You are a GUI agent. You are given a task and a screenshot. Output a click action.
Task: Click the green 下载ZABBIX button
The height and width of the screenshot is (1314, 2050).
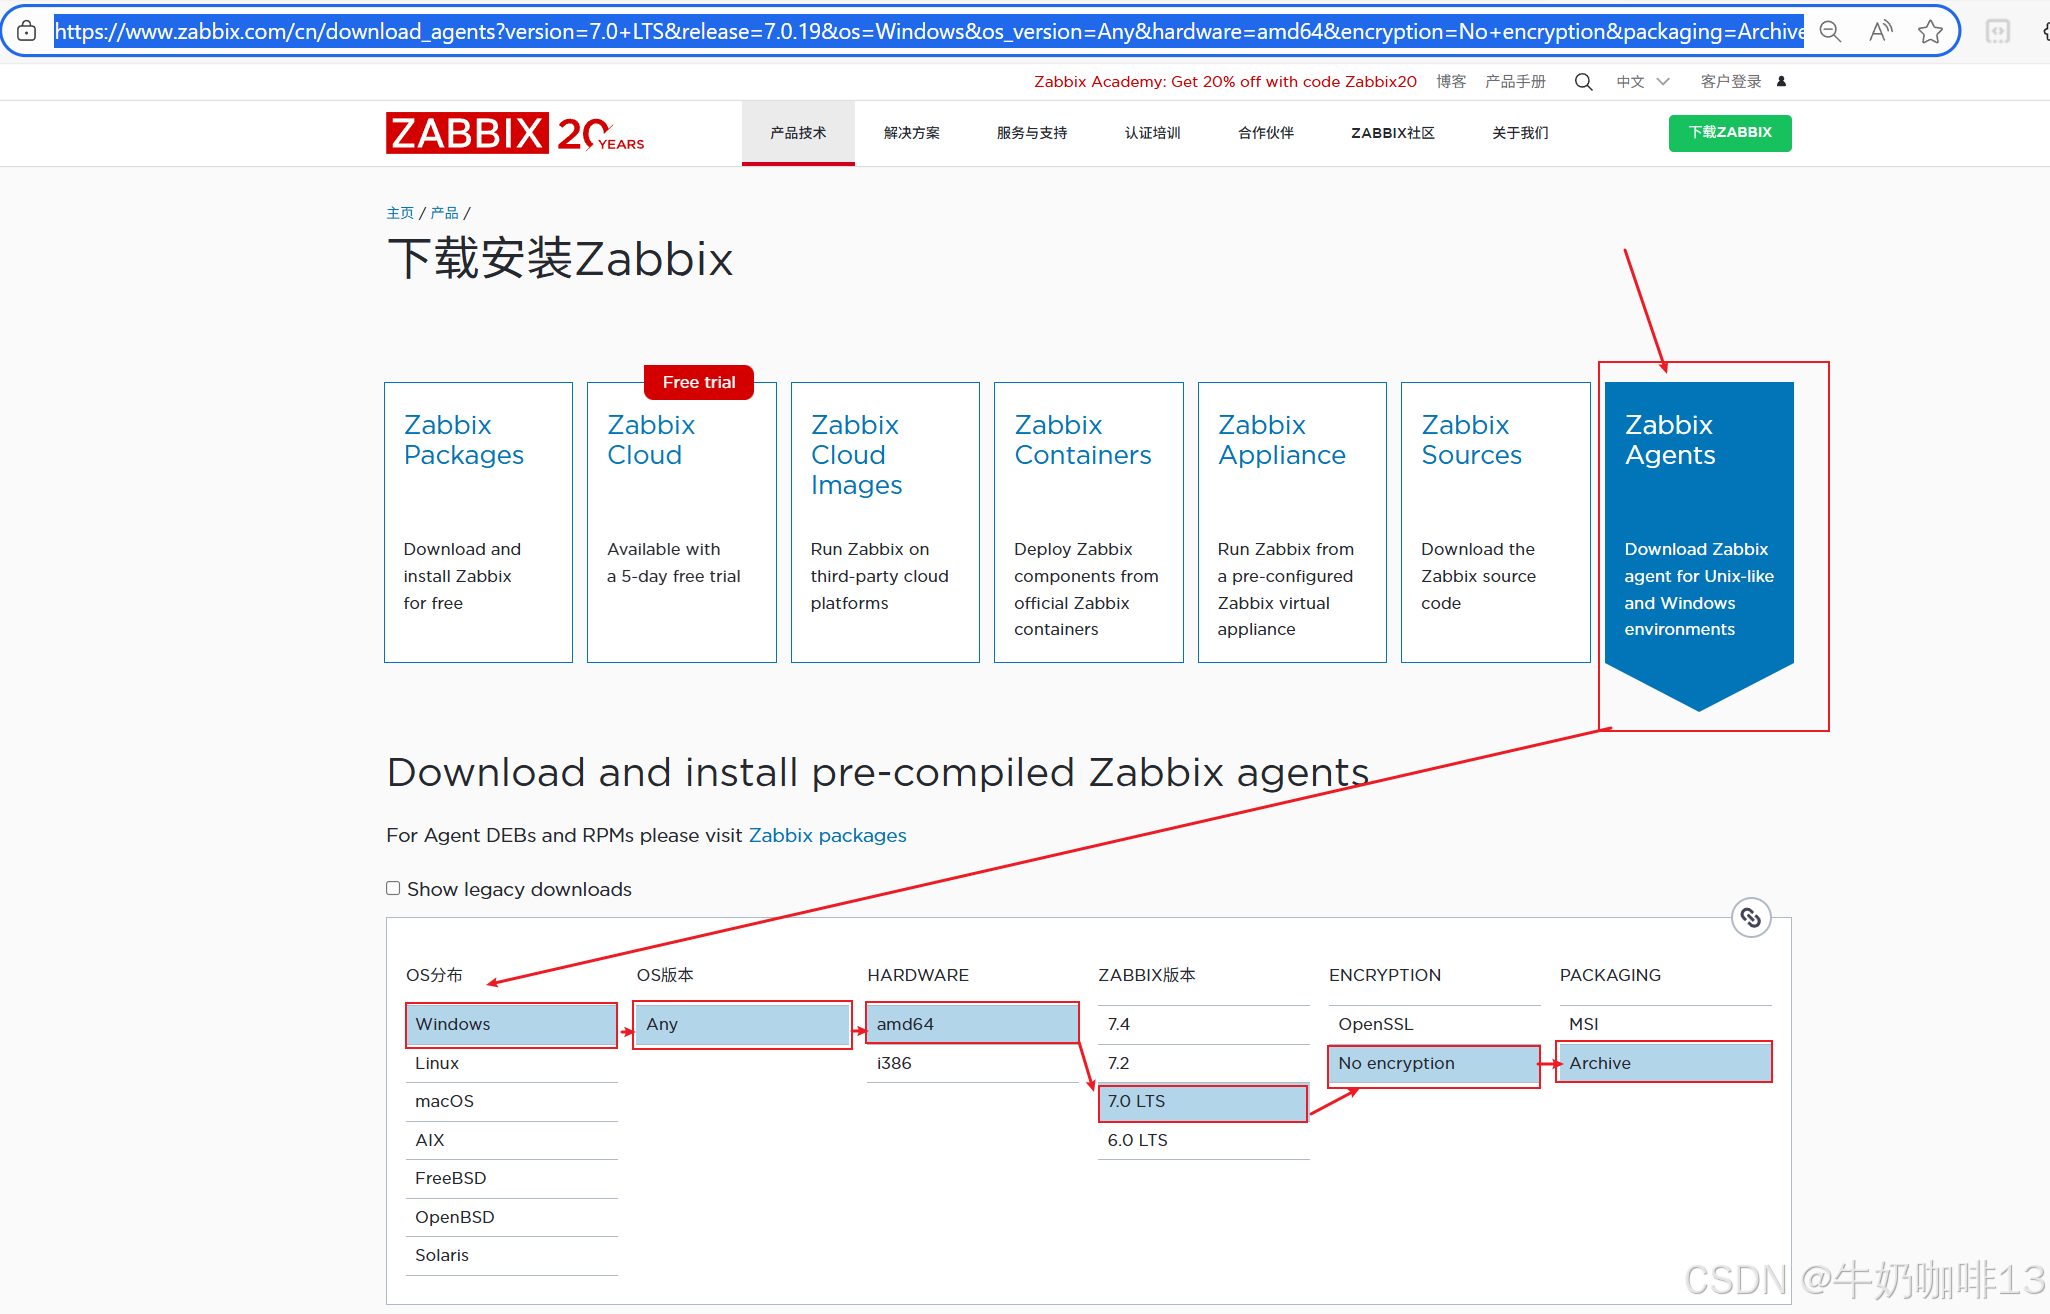click(x=1729, y=133)
